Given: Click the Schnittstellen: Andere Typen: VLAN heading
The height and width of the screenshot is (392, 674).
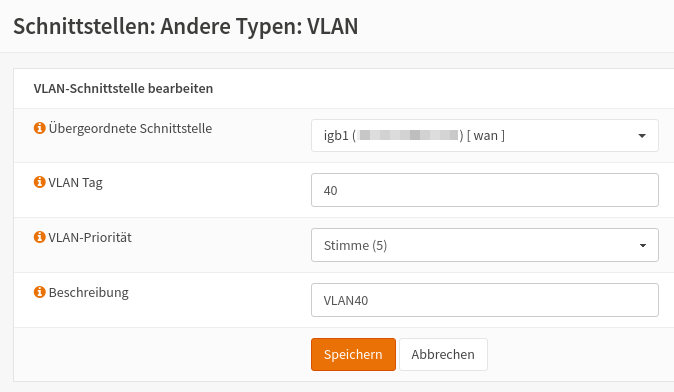Looking at the screenshot, I should point(186,26).
